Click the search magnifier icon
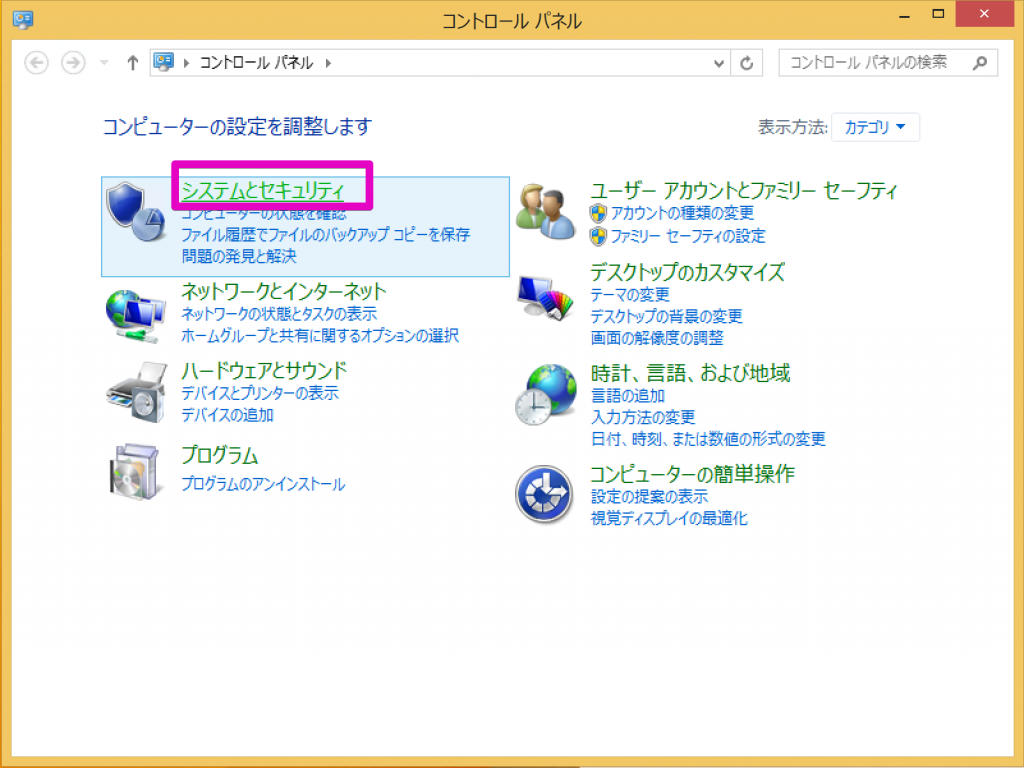The height and width of the screenshot is (768, 1024). click(x=980, y=63)
